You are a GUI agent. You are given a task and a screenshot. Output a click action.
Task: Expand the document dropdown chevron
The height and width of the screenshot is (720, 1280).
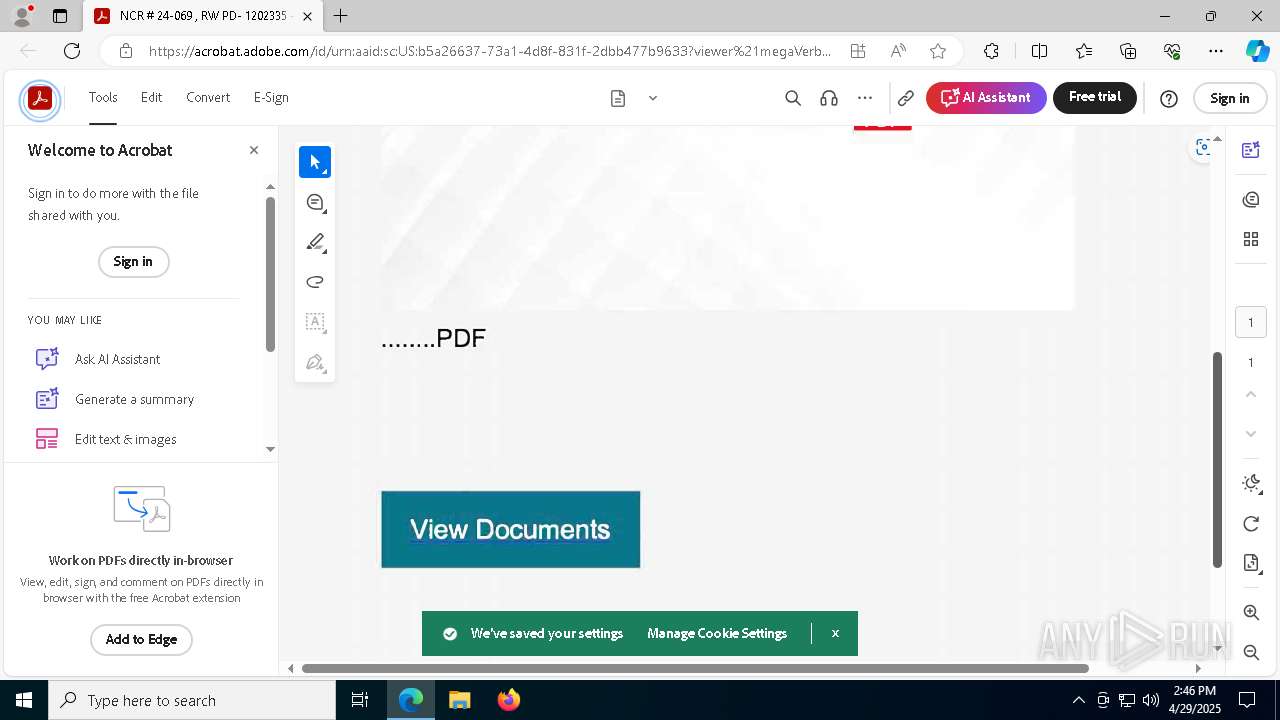(653, 98)
